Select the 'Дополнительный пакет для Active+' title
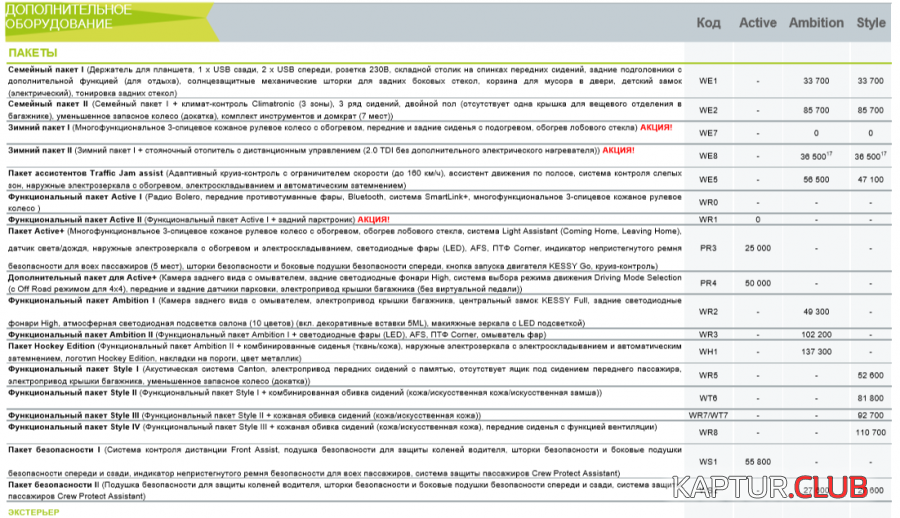This screenshot has width=900, height=518. tap(82, 277)
